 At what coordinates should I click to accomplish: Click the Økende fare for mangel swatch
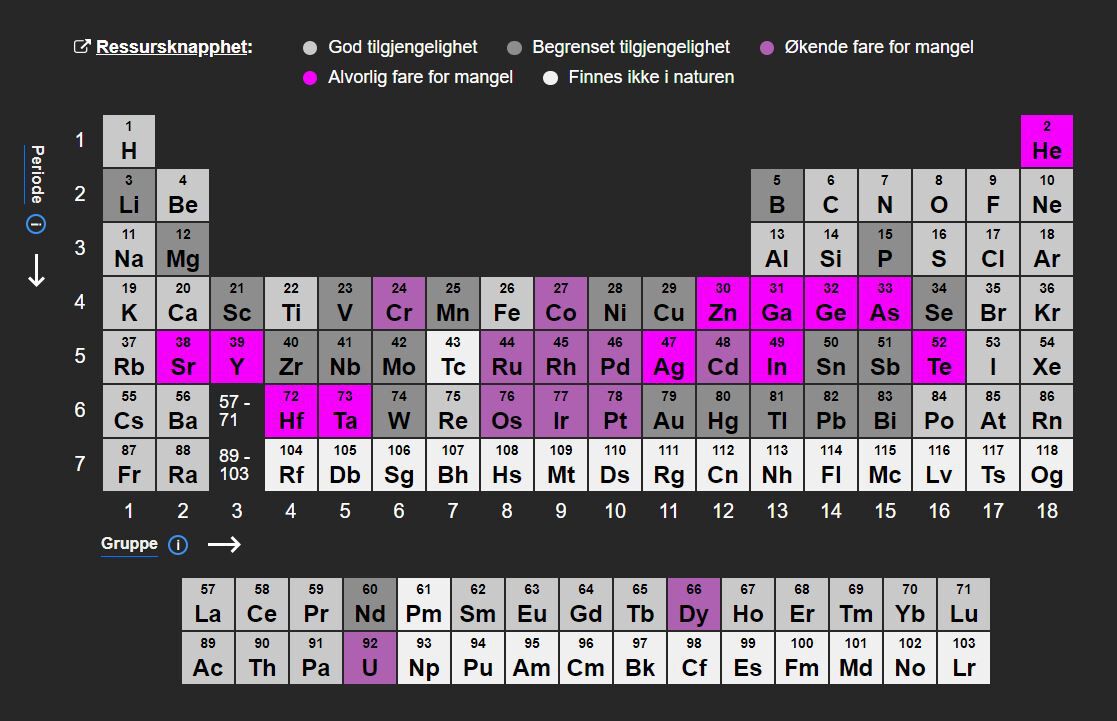[x=767, y=48]
